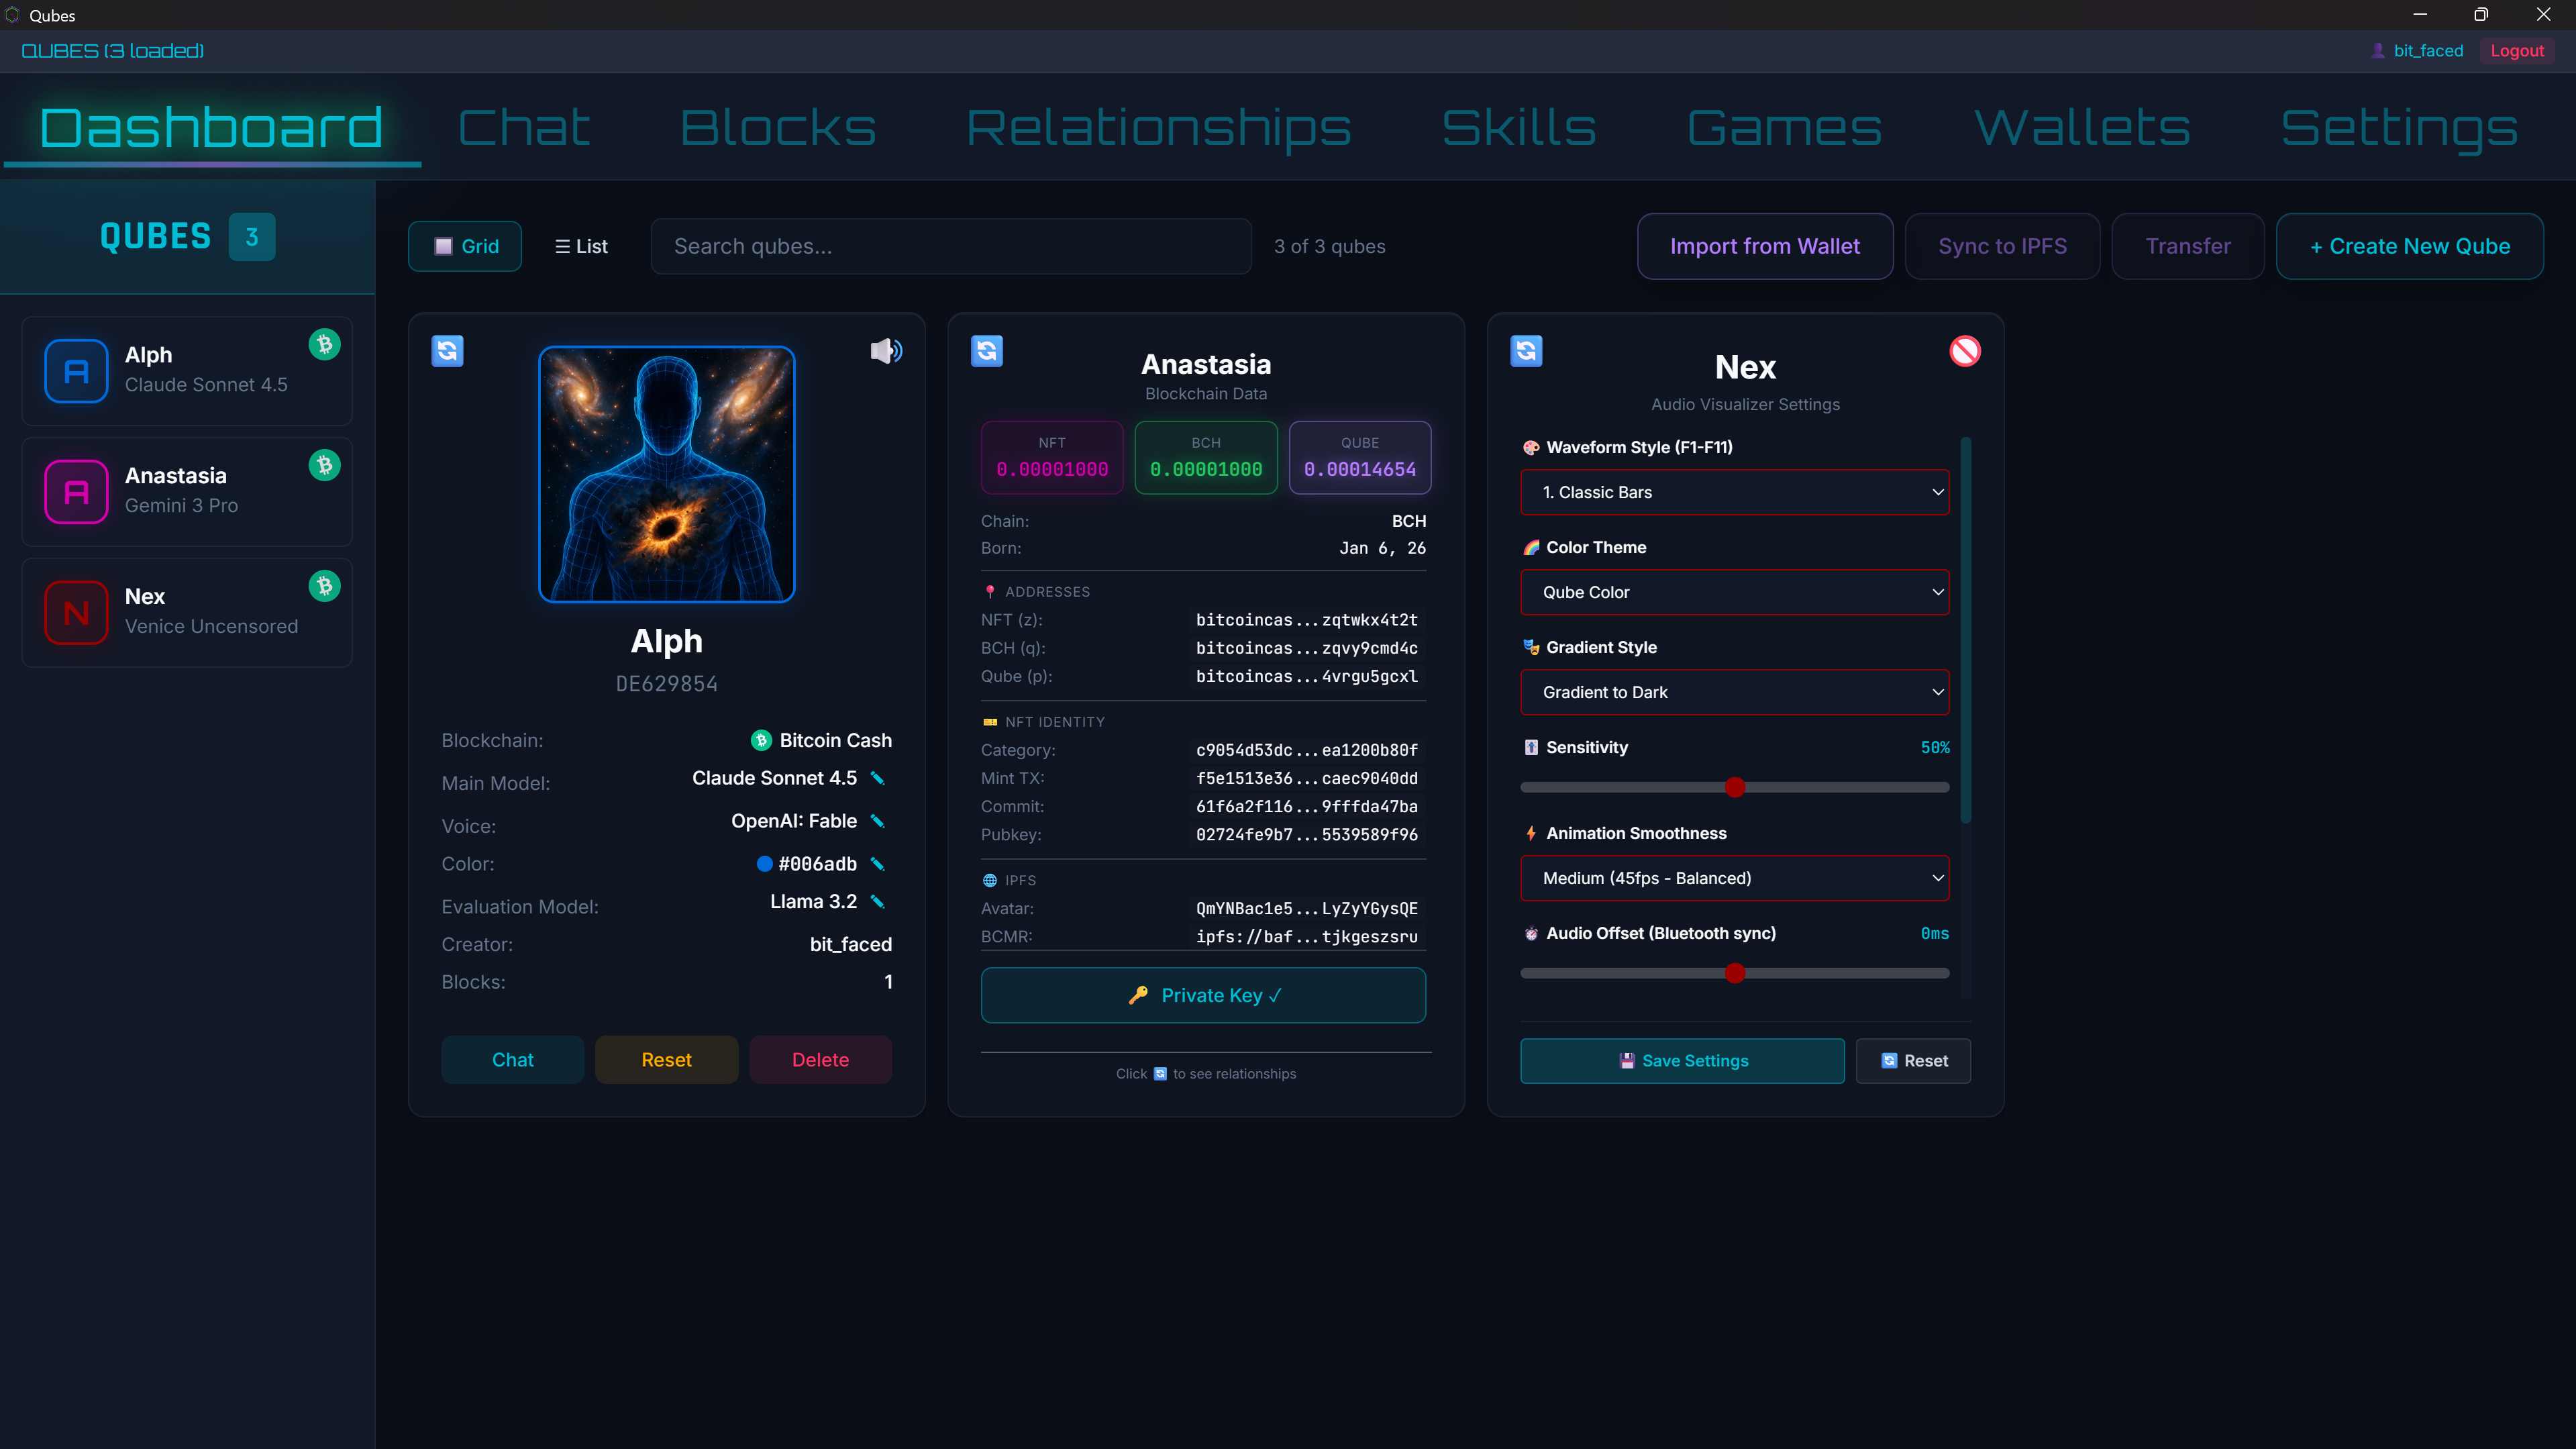
Task: Edit Evaluation Model pencil icon
Action: pos(877,901)
